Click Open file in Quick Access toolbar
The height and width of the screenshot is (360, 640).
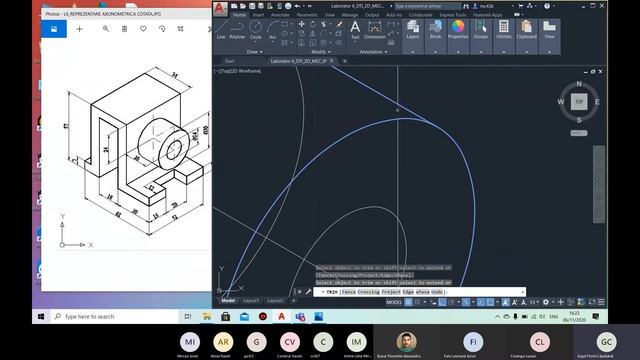[x=243, y=6]
